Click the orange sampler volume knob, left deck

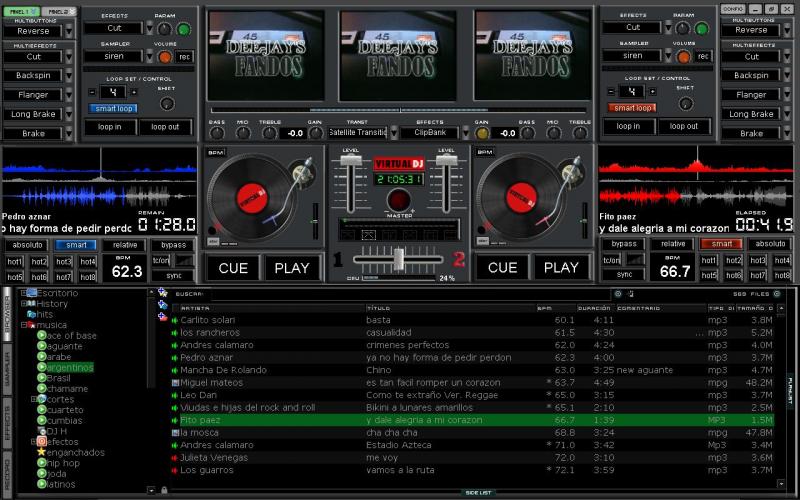click(x=165, y=57)
